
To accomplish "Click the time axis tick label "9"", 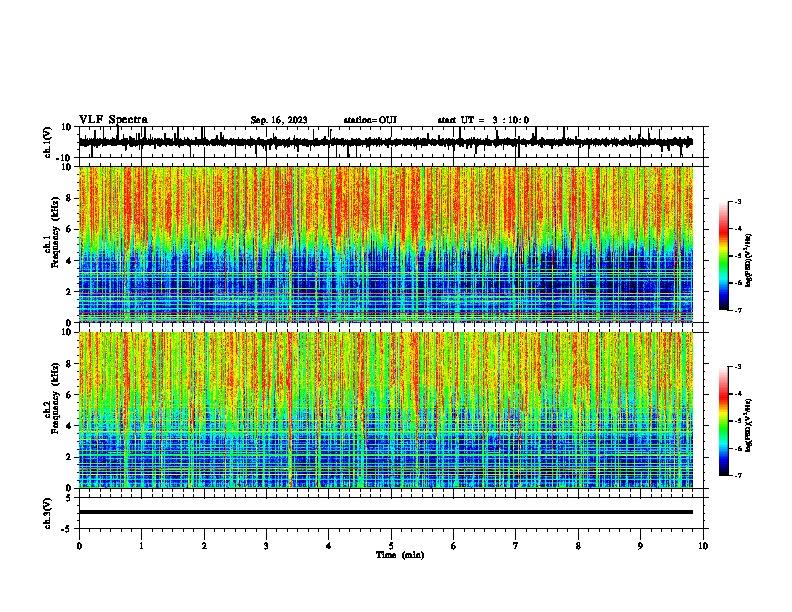I will (640, 546).
